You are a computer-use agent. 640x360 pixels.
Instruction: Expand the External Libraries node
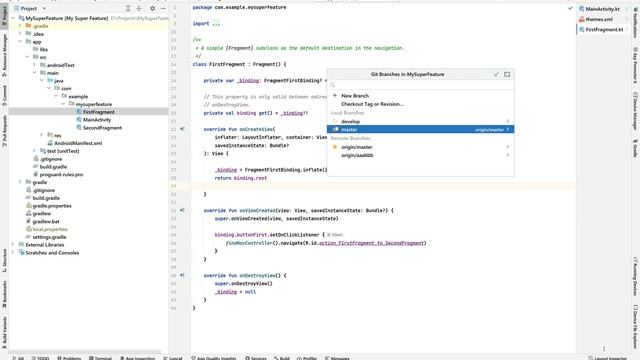(x=13, y=244)
